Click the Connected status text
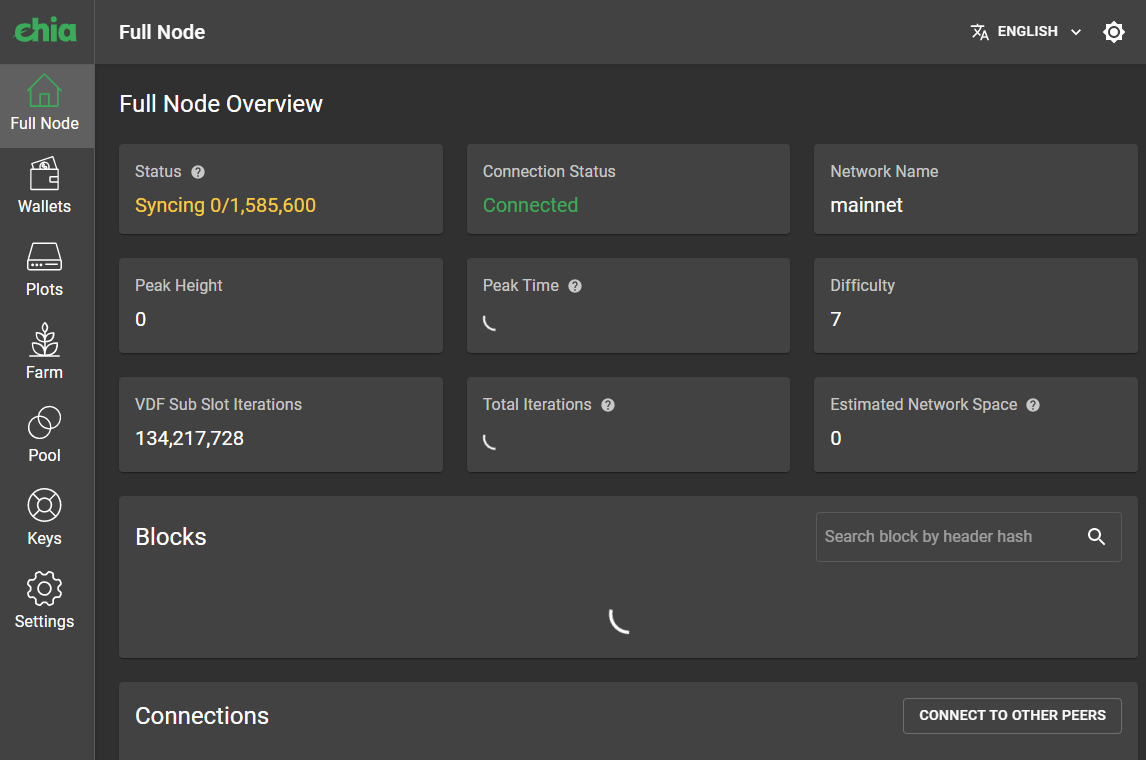The height and width of the screenshot is (760, 1146). 531,205
